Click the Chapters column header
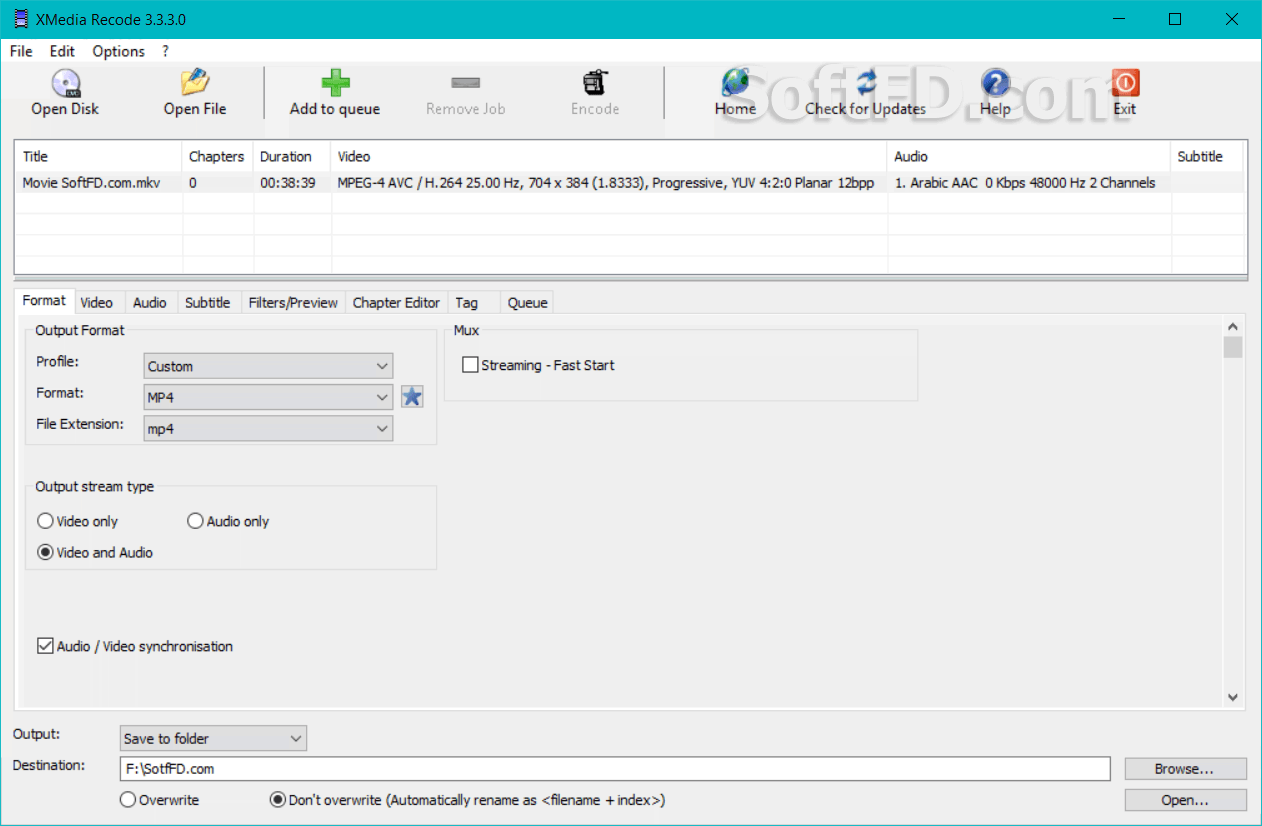This screenshot has width=1262, height=826. point(217,156)
